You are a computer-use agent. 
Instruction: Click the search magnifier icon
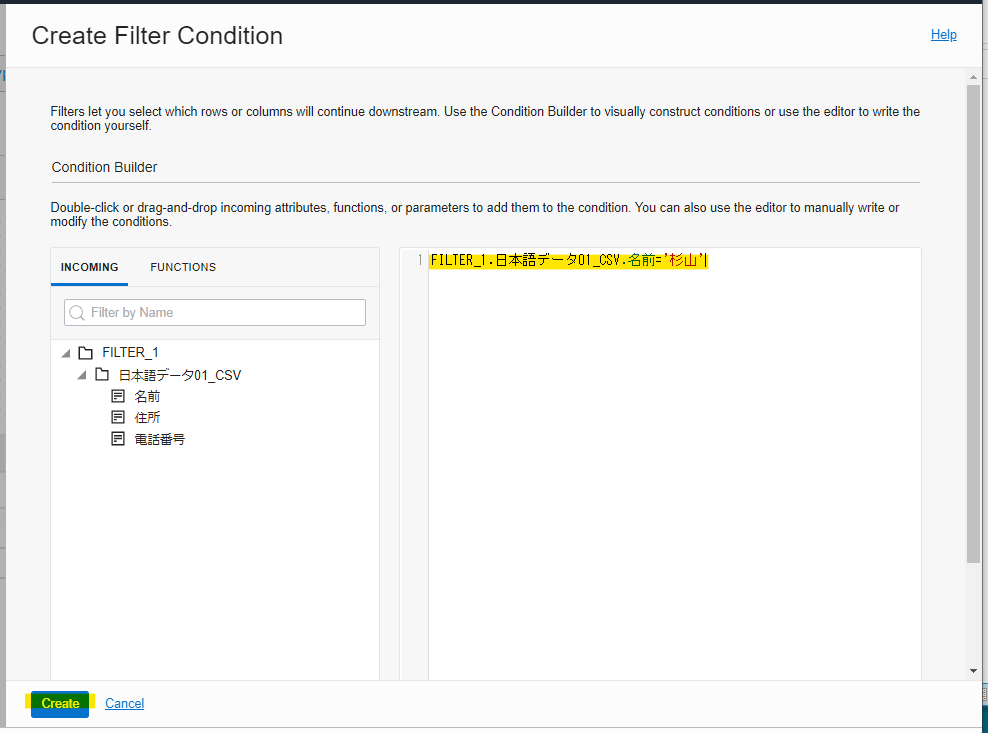77,313
